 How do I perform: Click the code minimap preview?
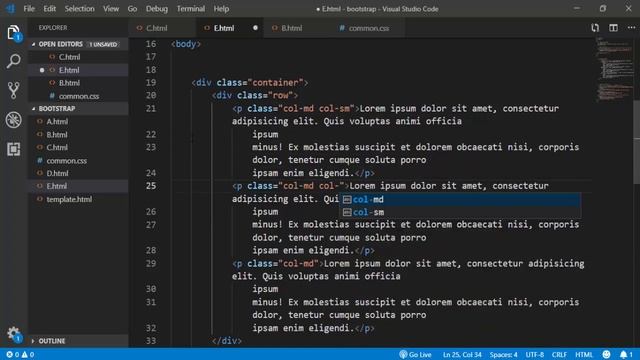click(614, 69)
